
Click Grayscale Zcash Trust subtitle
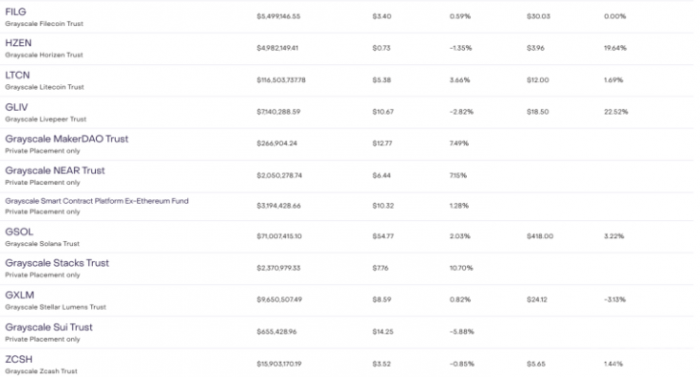(41, 371)
